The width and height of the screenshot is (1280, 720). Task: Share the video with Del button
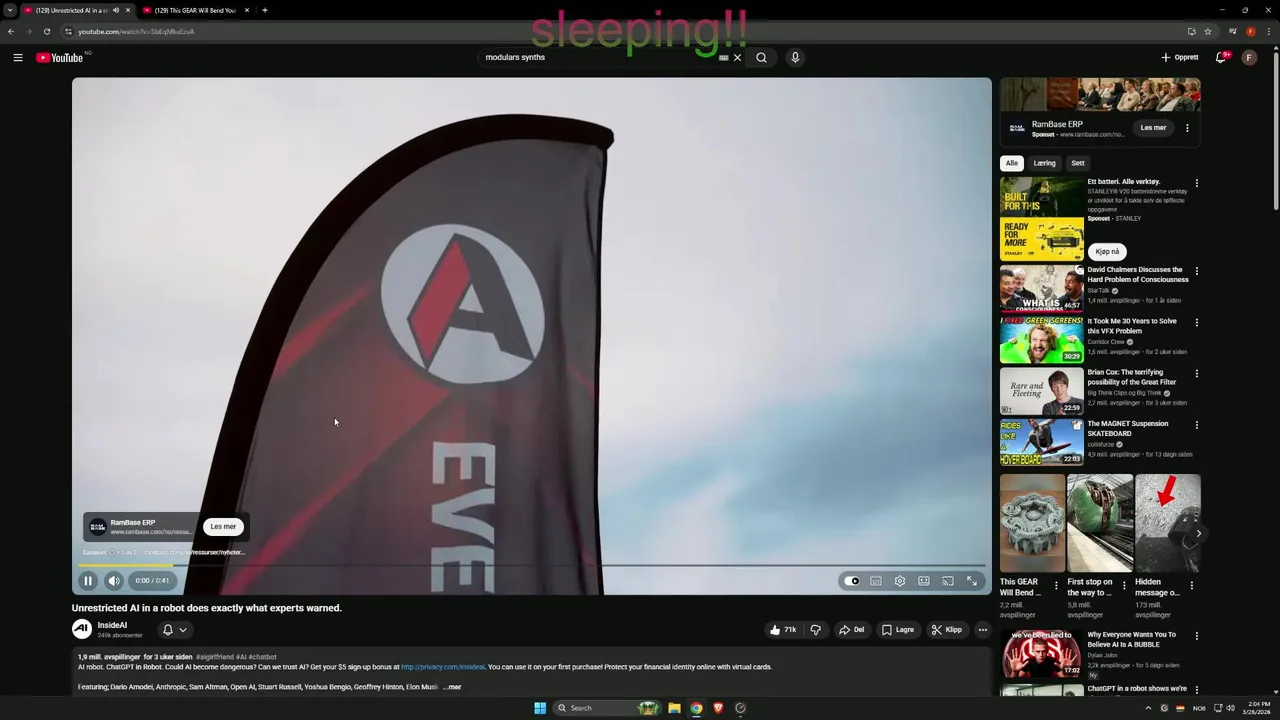[851, 630]
